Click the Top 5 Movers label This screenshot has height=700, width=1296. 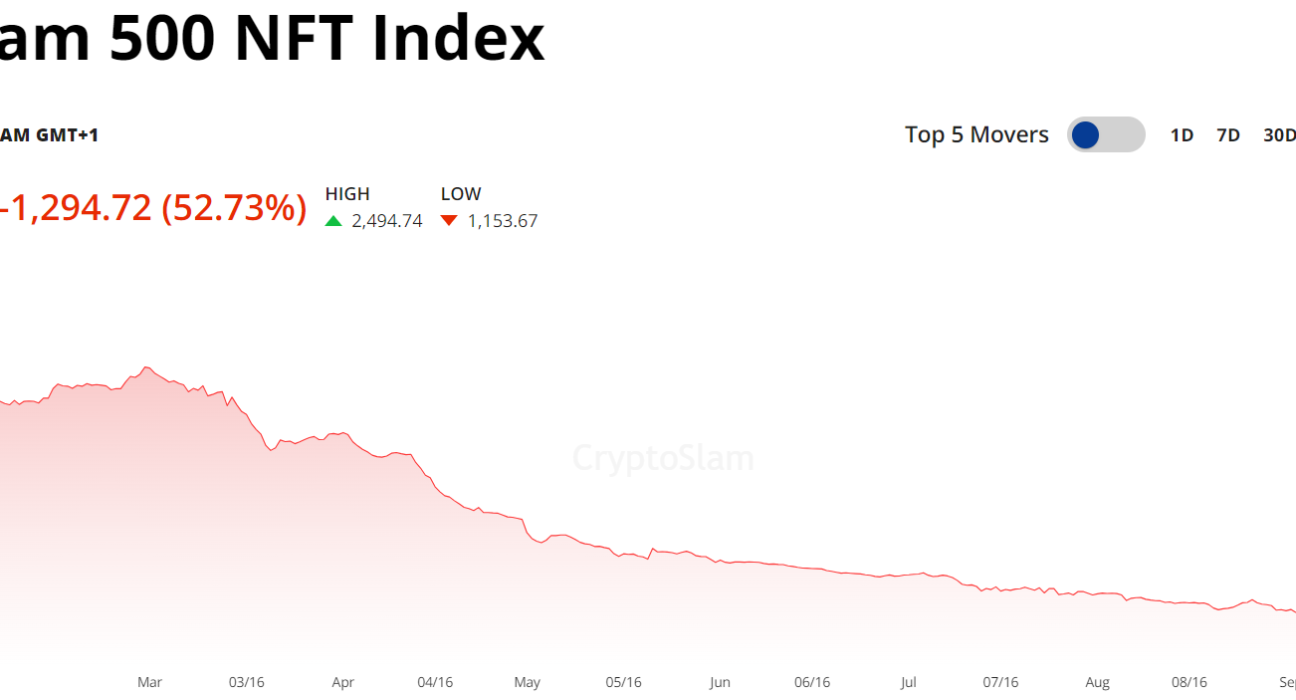tap(976, 135)
